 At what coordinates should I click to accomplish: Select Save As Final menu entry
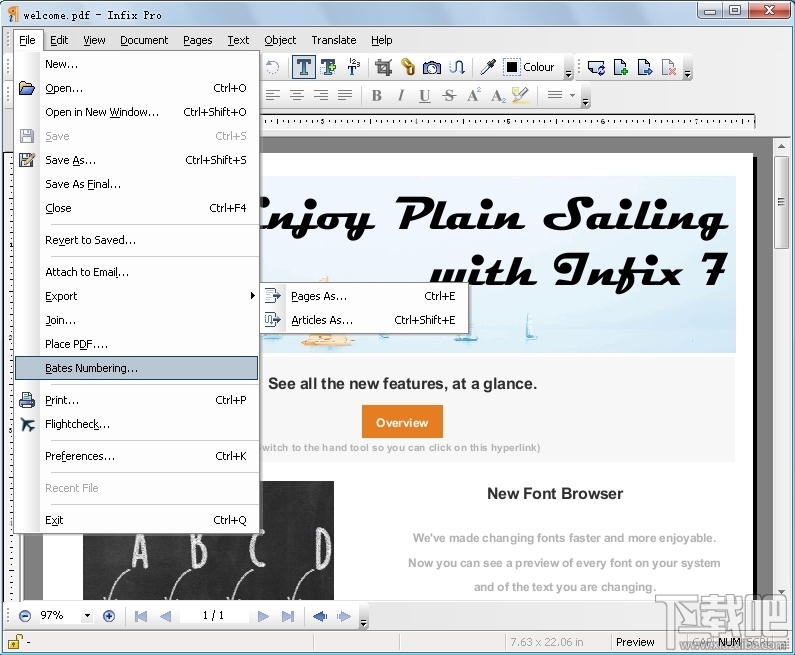pos(136,184)
